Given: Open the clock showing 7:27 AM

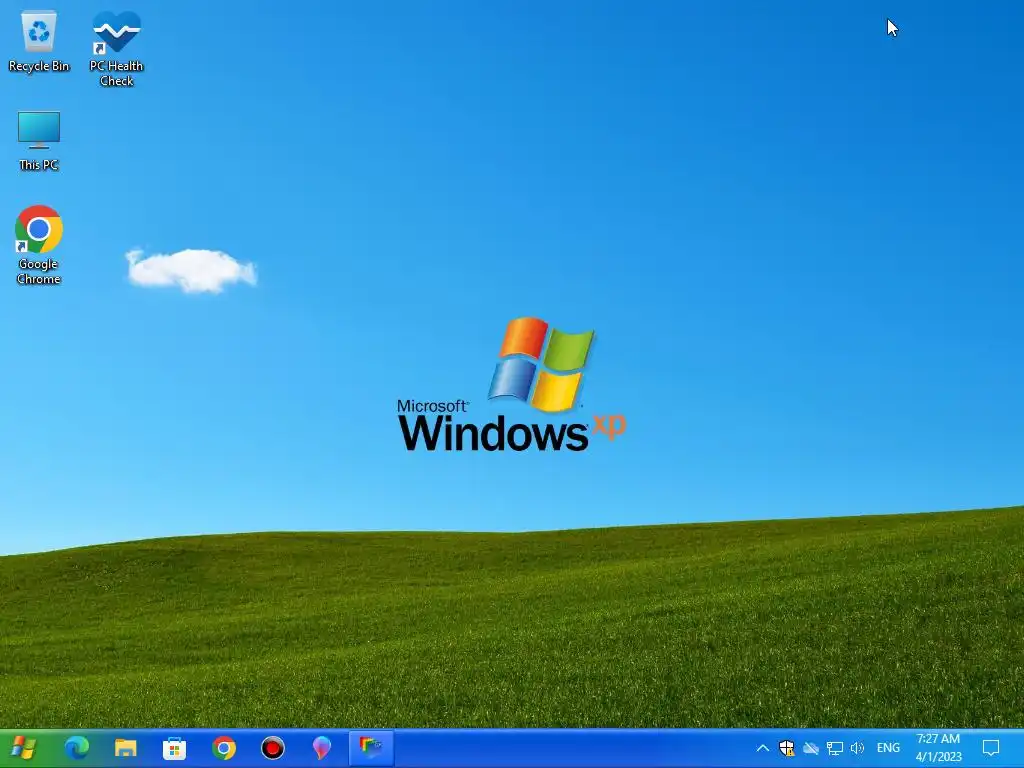Looking at the screenshot, I should click(938, 748).
